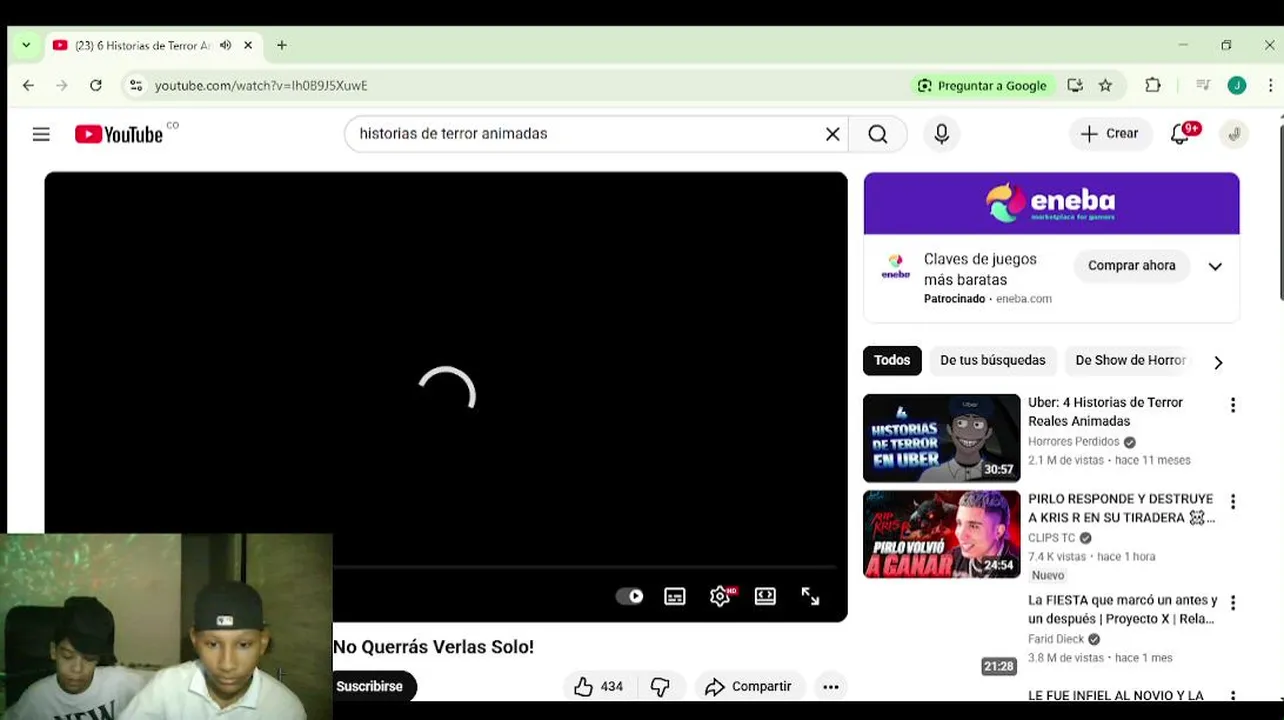This screenshot has width=1284, height=720.
Task: Open the notifications bell
Action: tap(1180, 134)
